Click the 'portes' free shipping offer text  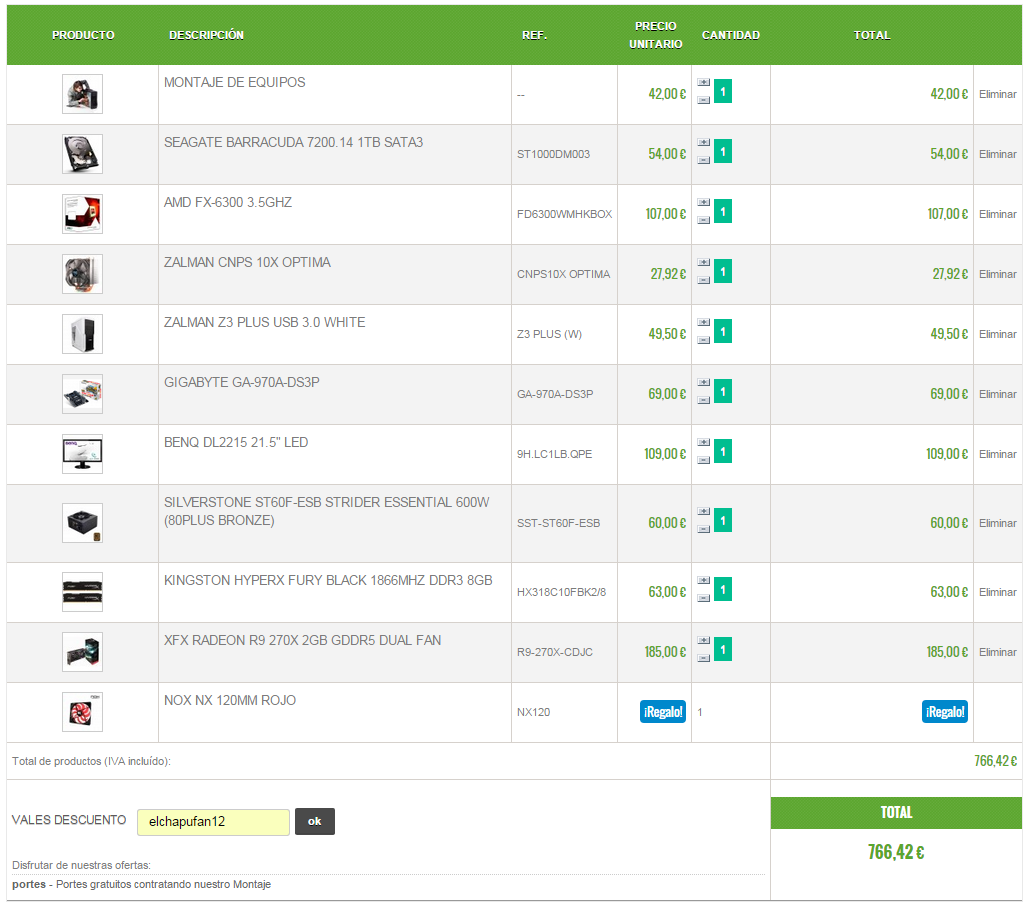click(142, 885)
